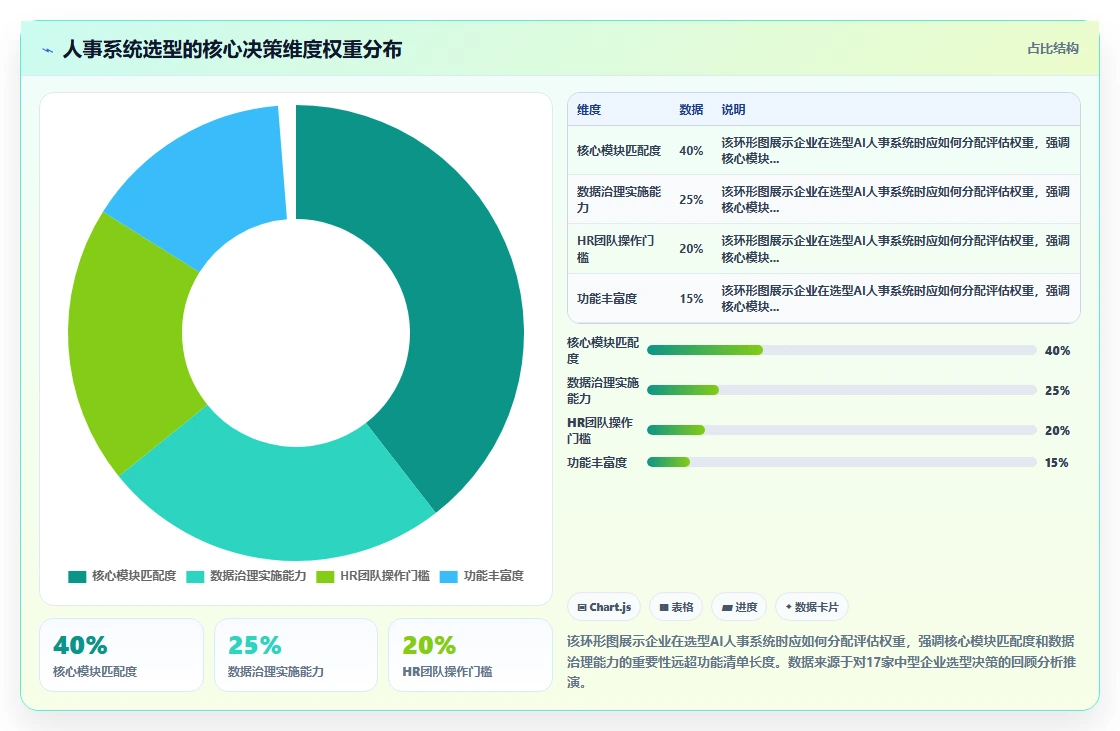Click the 功能丰富度 progress bar
Image resolution: width=1120 pixels, height=731 pixels.
841,462
